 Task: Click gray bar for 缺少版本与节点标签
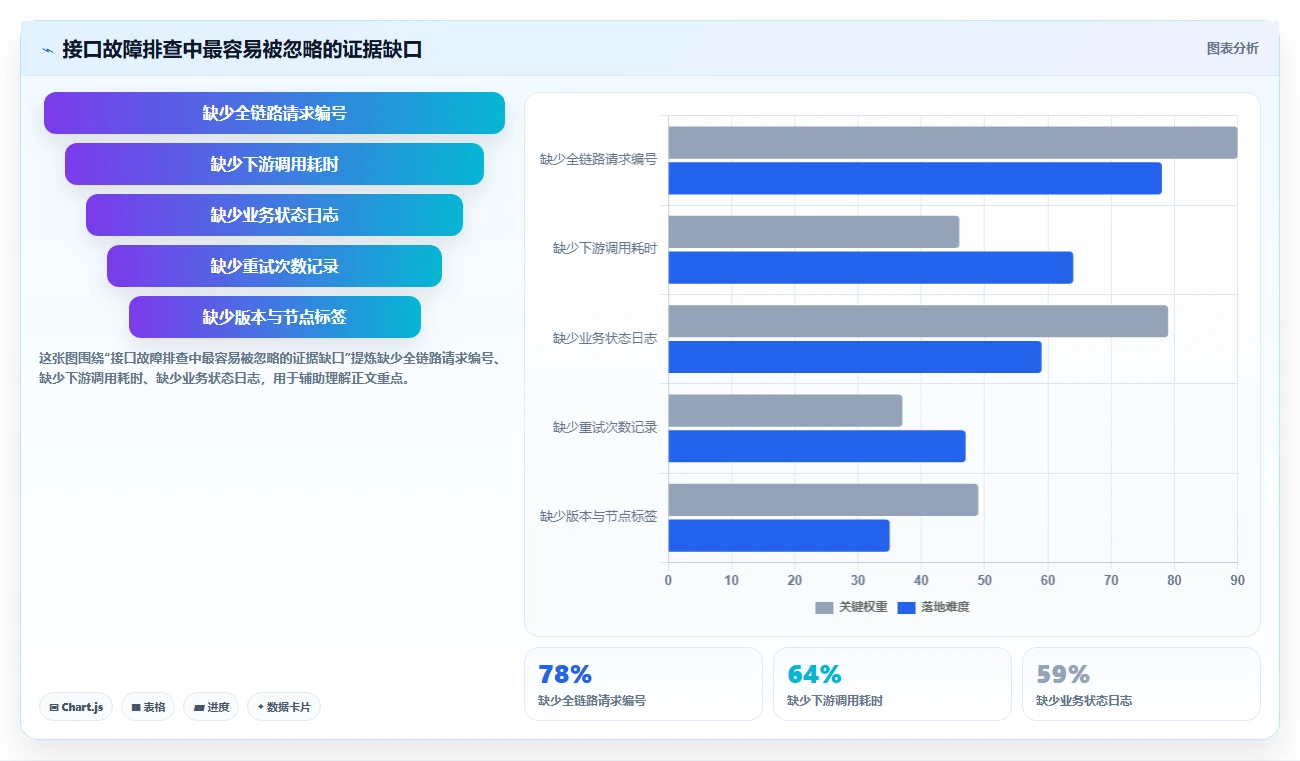[x=823, y=500]
